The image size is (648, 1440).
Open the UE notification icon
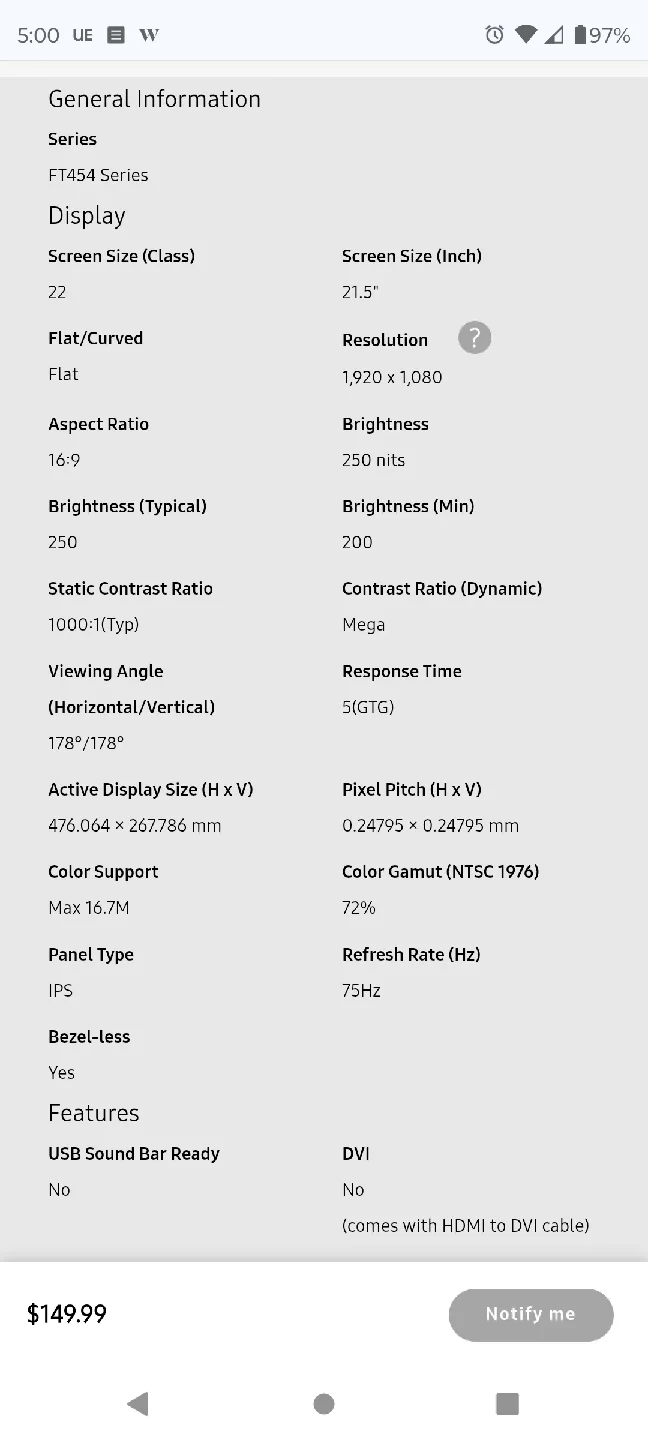pos(82,34)
